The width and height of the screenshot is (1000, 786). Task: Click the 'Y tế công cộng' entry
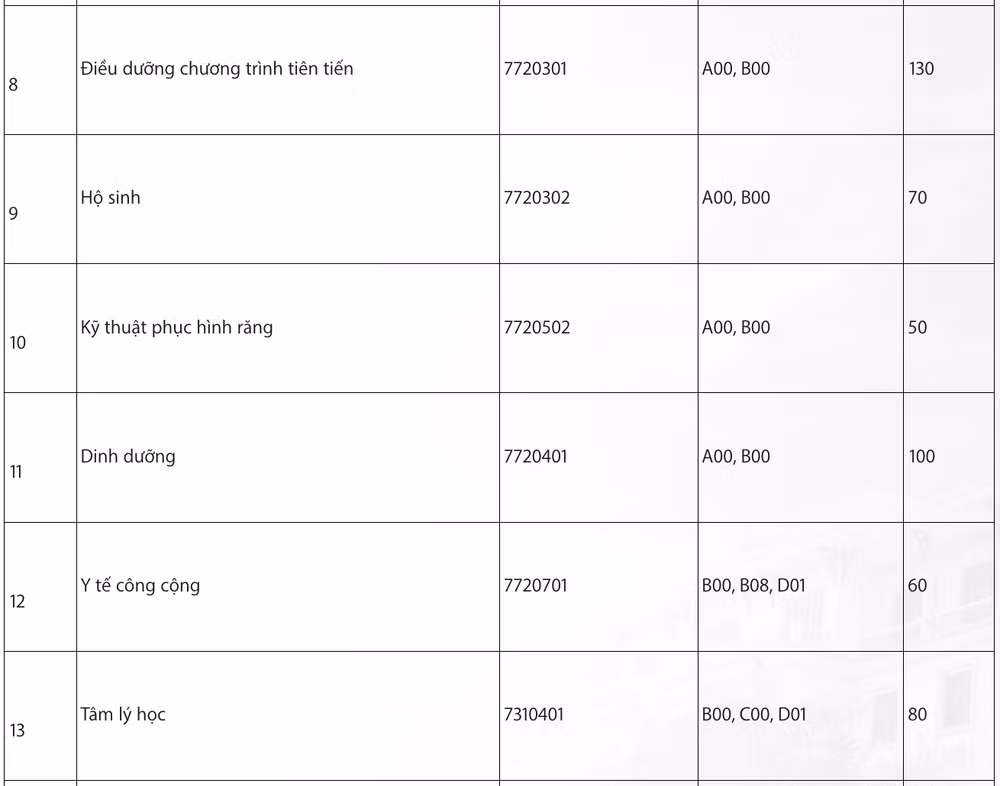(x=140, y=586)
